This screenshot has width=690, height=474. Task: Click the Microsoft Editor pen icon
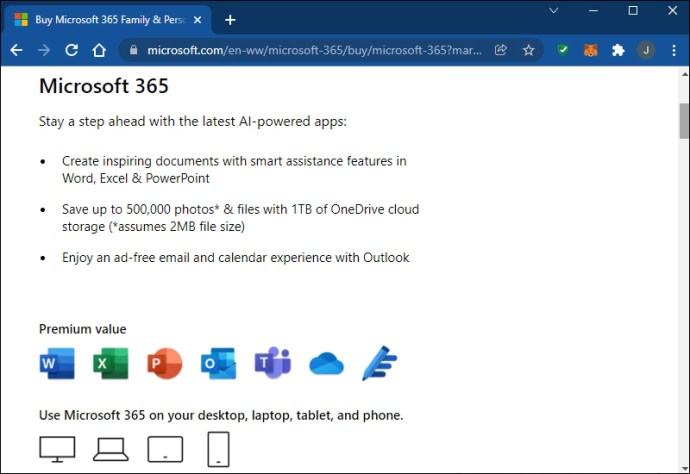379,363
